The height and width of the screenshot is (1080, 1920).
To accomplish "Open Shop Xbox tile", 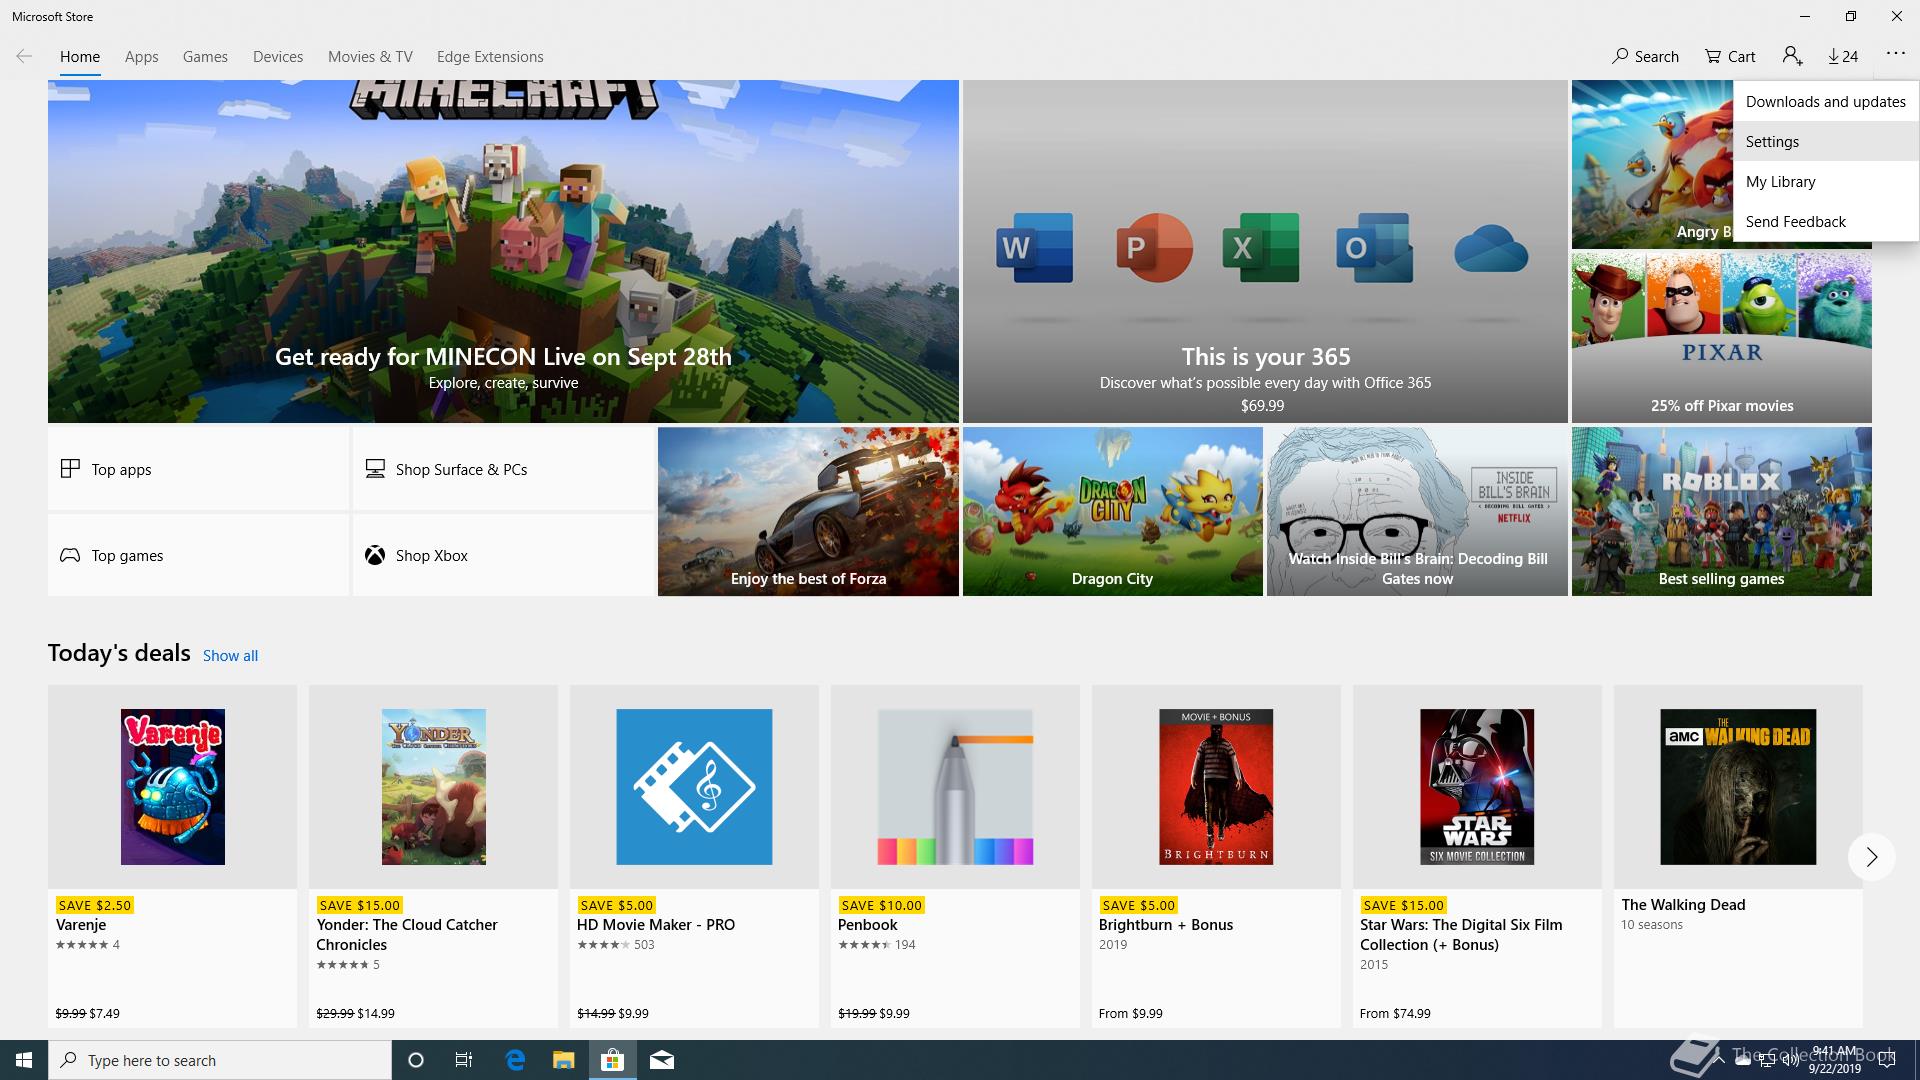I will point(503,555).
